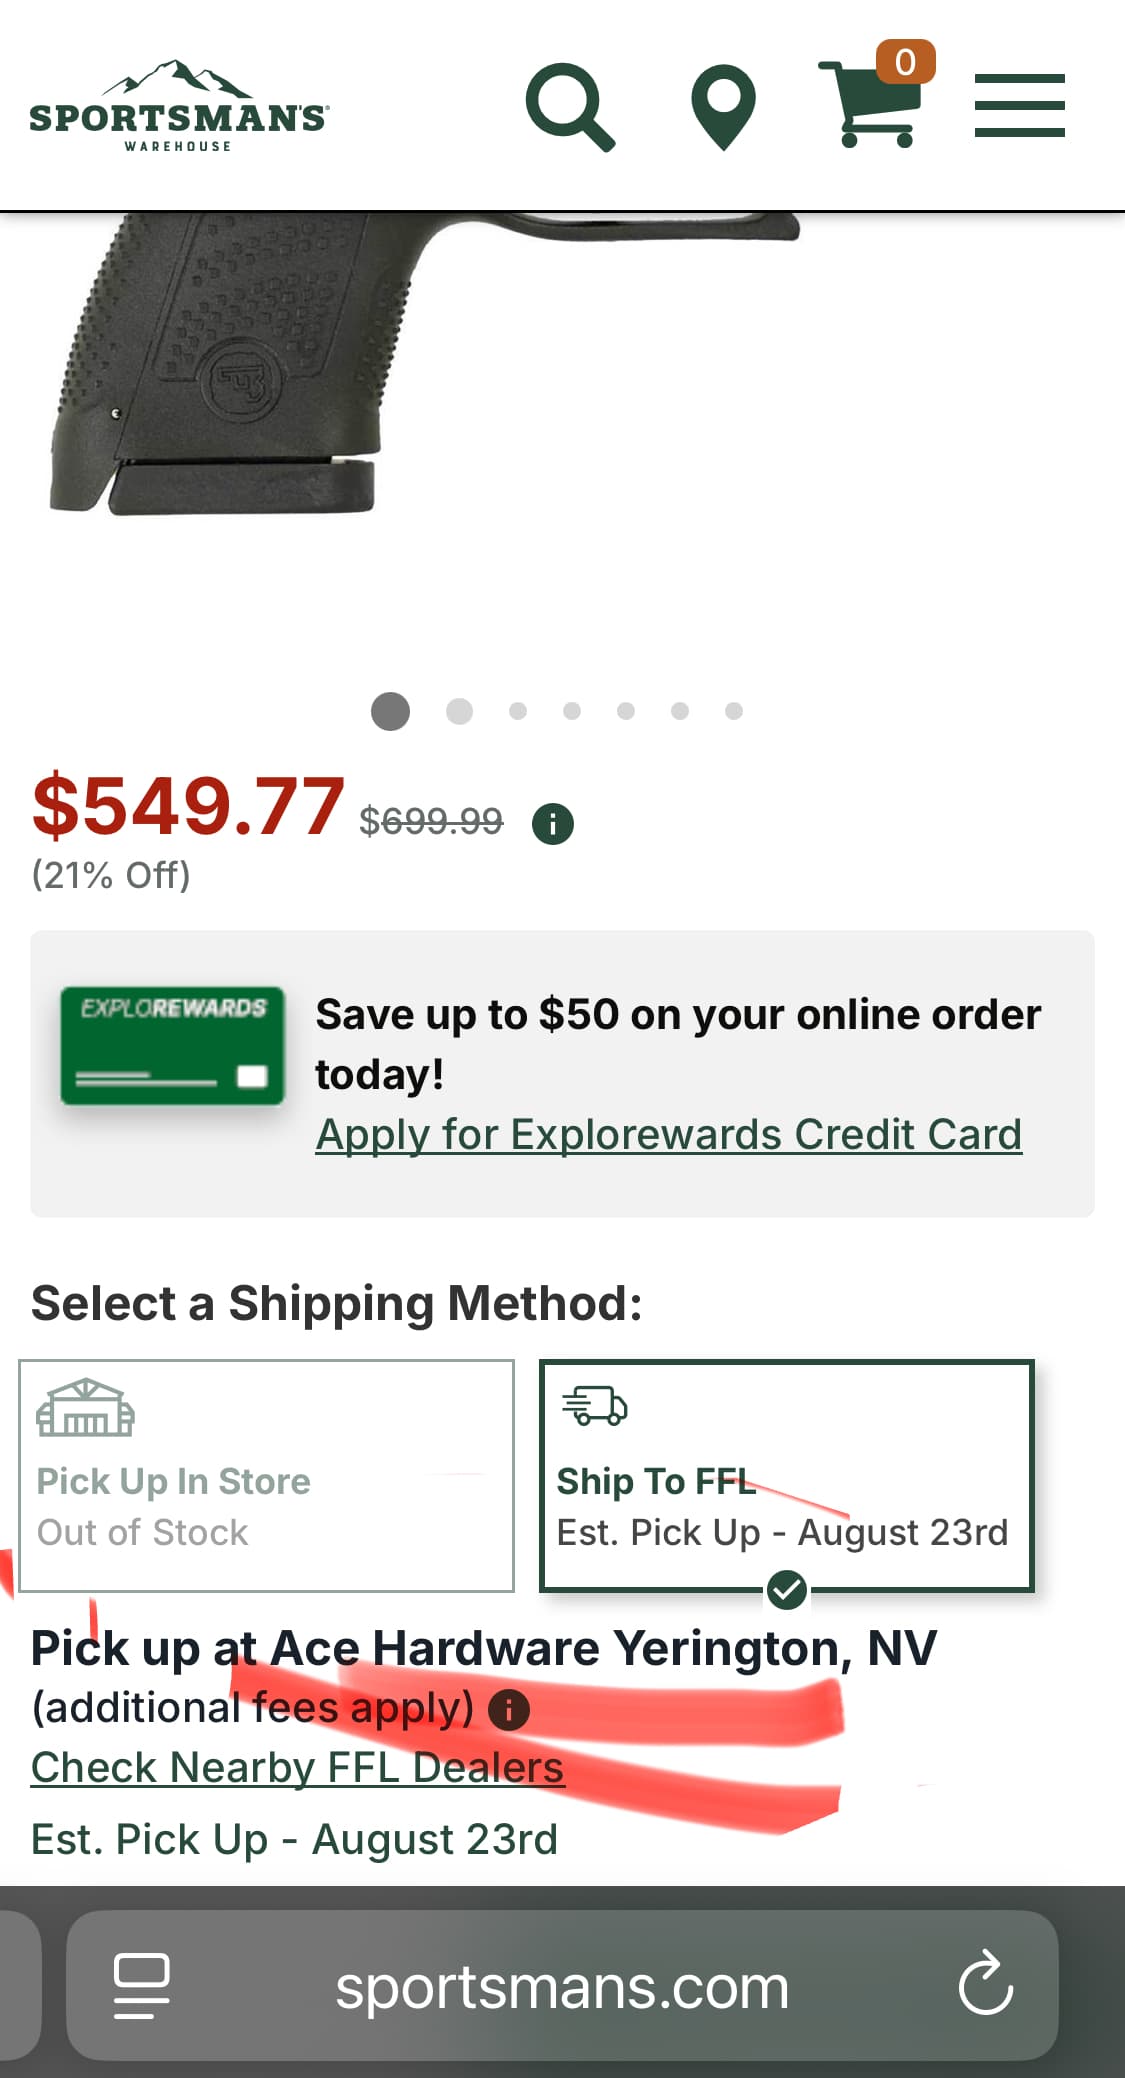
Task: Jump to second product image dot
Action: (x=459, y=711)
